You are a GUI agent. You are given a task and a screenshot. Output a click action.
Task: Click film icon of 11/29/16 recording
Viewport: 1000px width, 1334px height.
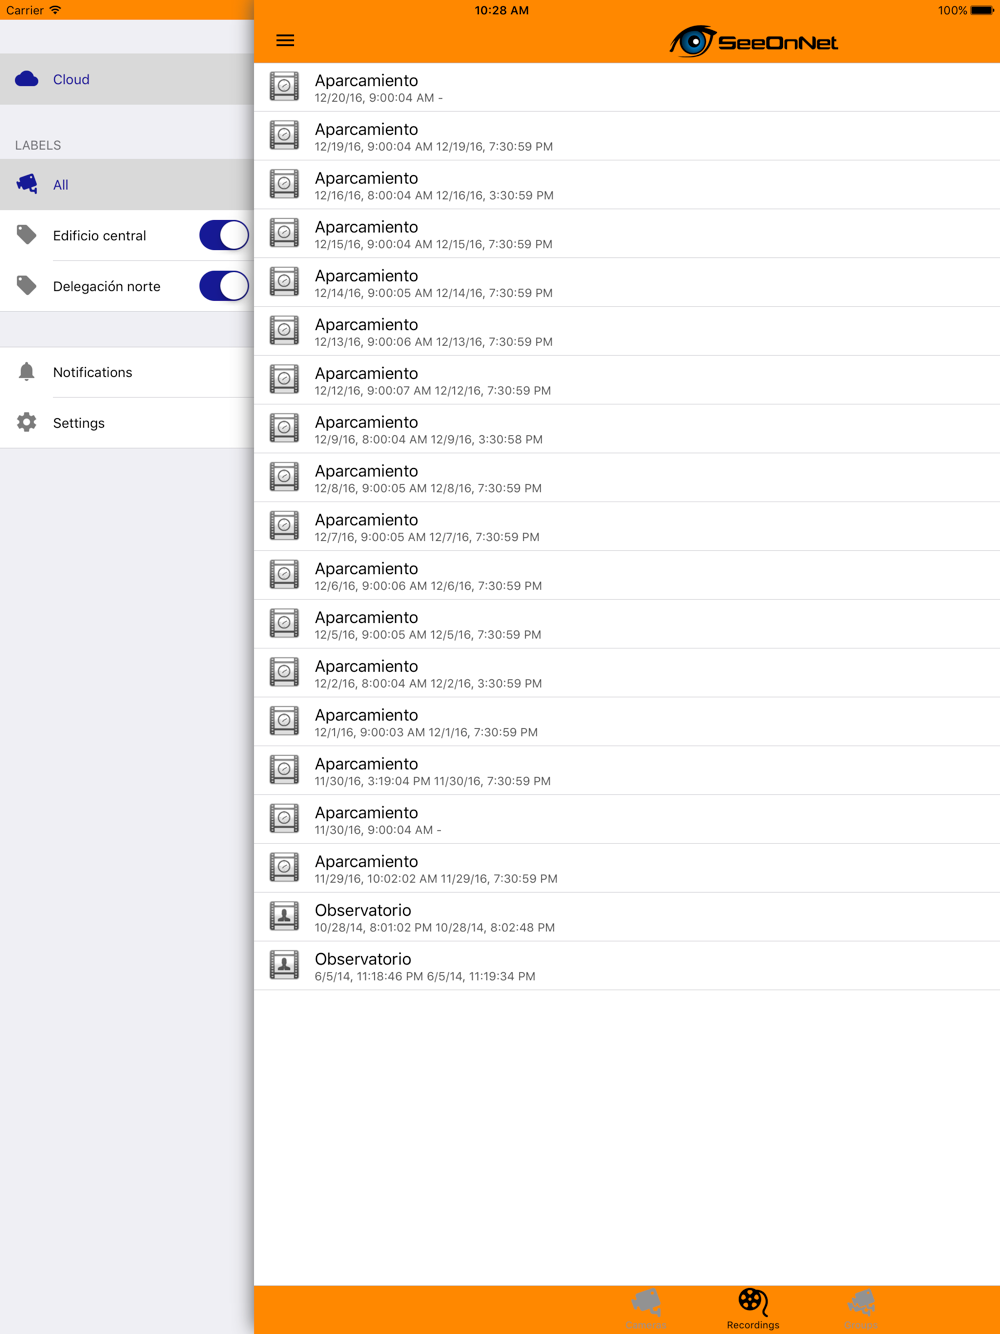(x=284, y=868)
